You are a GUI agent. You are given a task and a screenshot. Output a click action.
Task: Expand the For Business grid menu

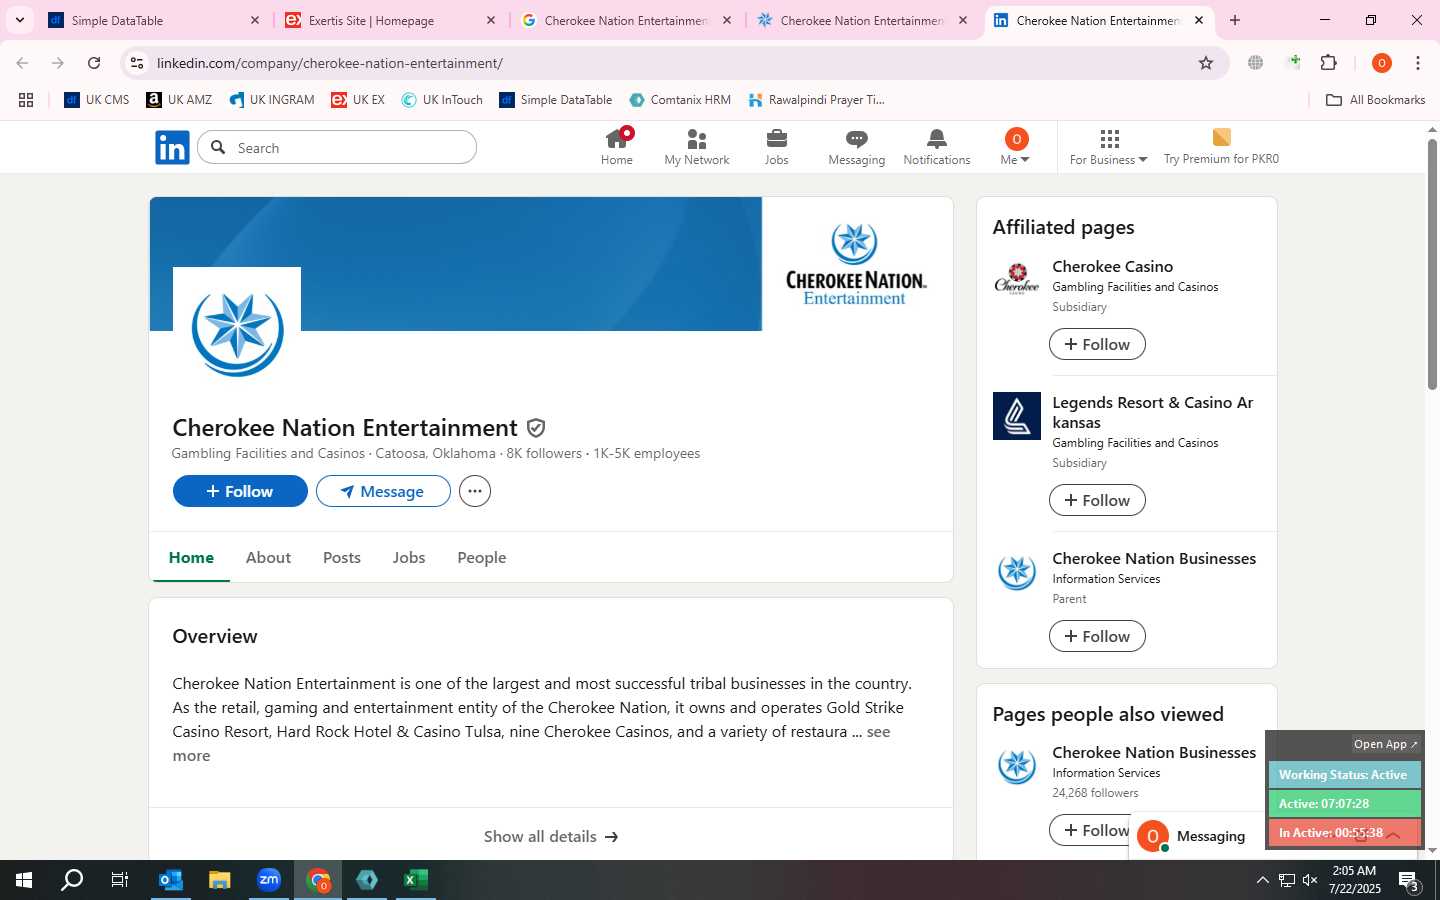click(x=1108, y=147)
